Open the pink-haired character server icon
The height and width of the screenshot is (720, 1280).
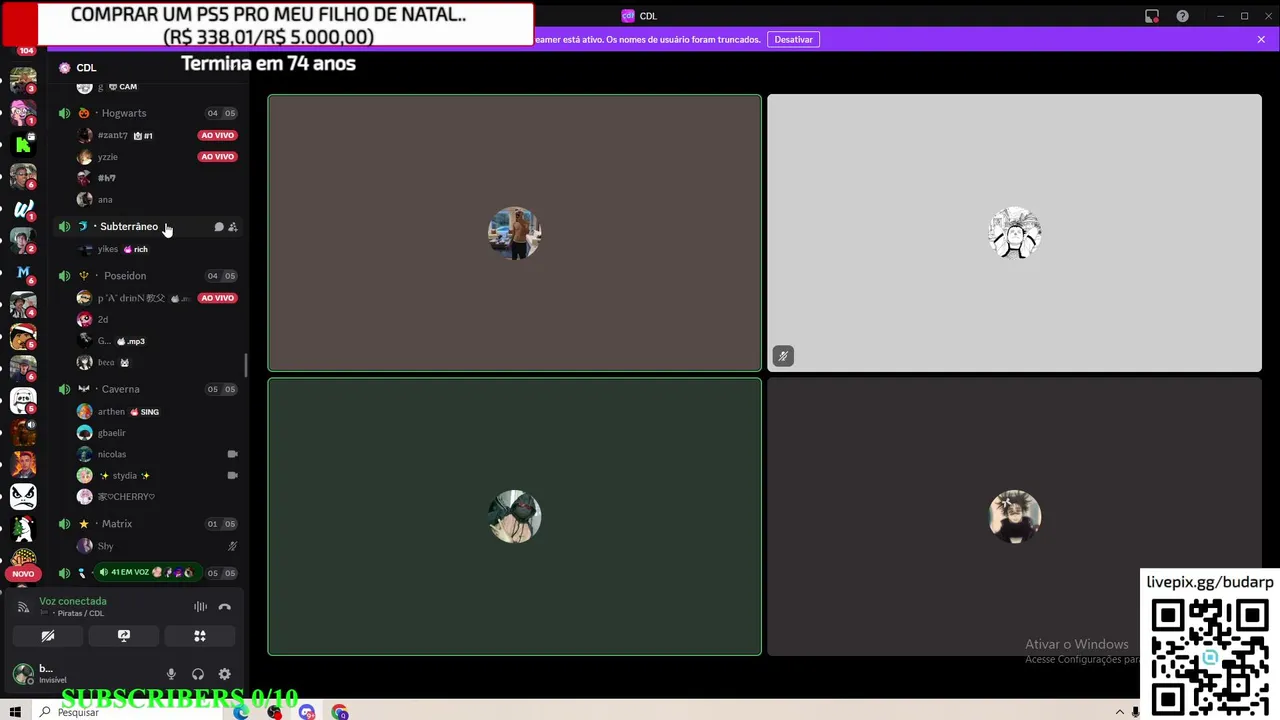[23, 112]
